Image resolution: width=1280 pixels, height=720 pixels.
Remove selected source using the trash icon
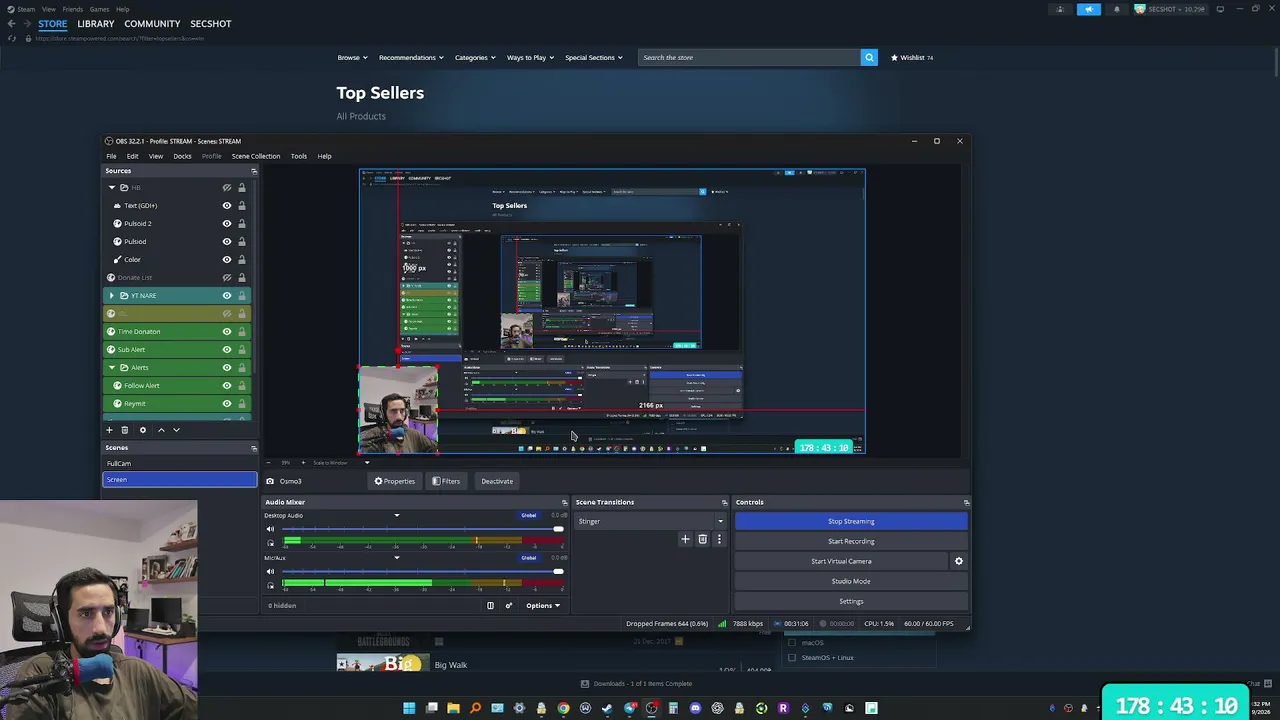tap(125, 430)
